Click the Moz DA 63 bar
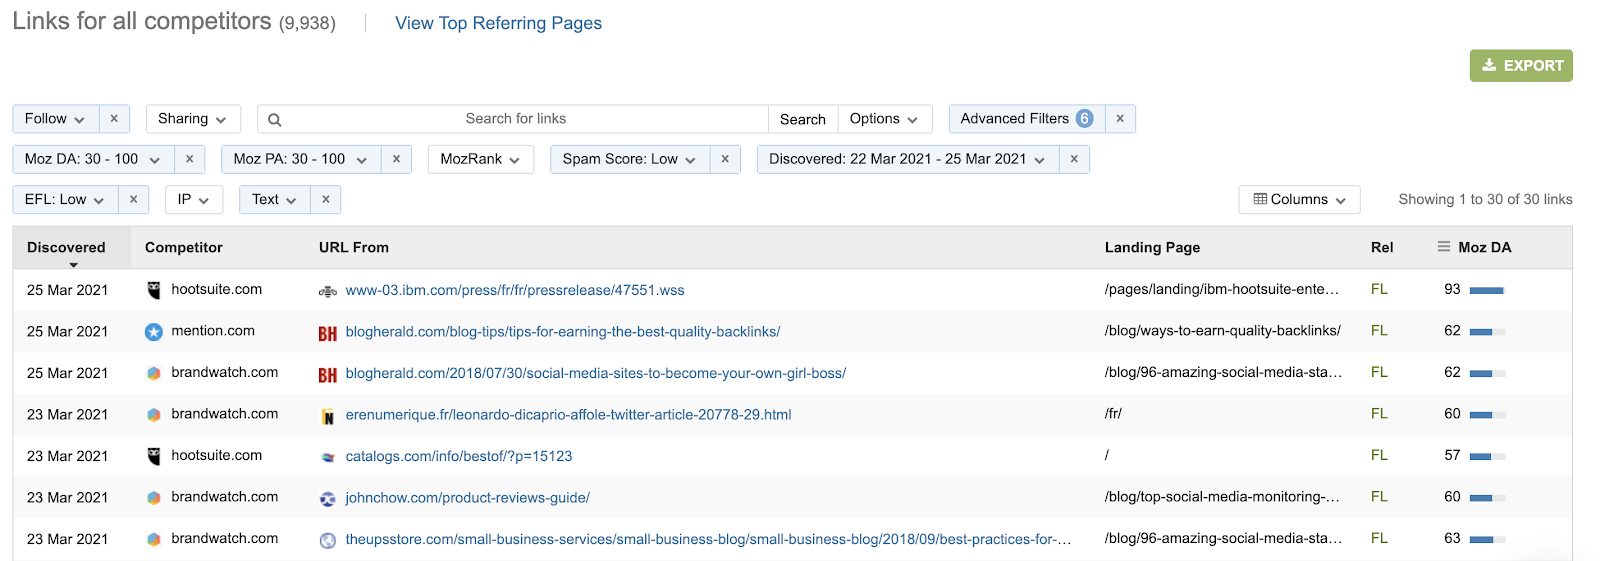This screenshot has width=1600, height=561. [1487, 539]
